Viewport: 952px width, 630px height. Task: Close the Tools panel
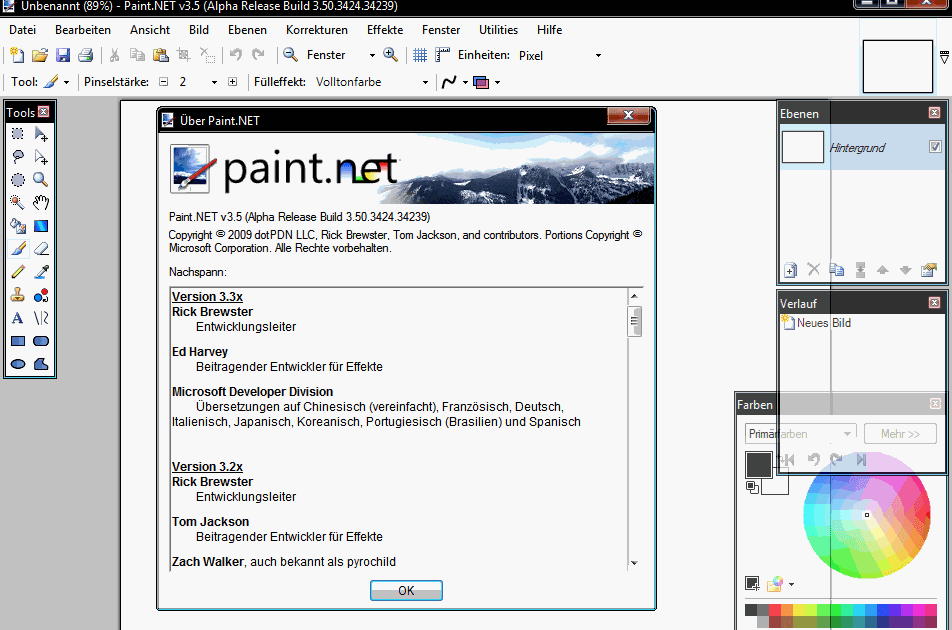tap(44, 112)
